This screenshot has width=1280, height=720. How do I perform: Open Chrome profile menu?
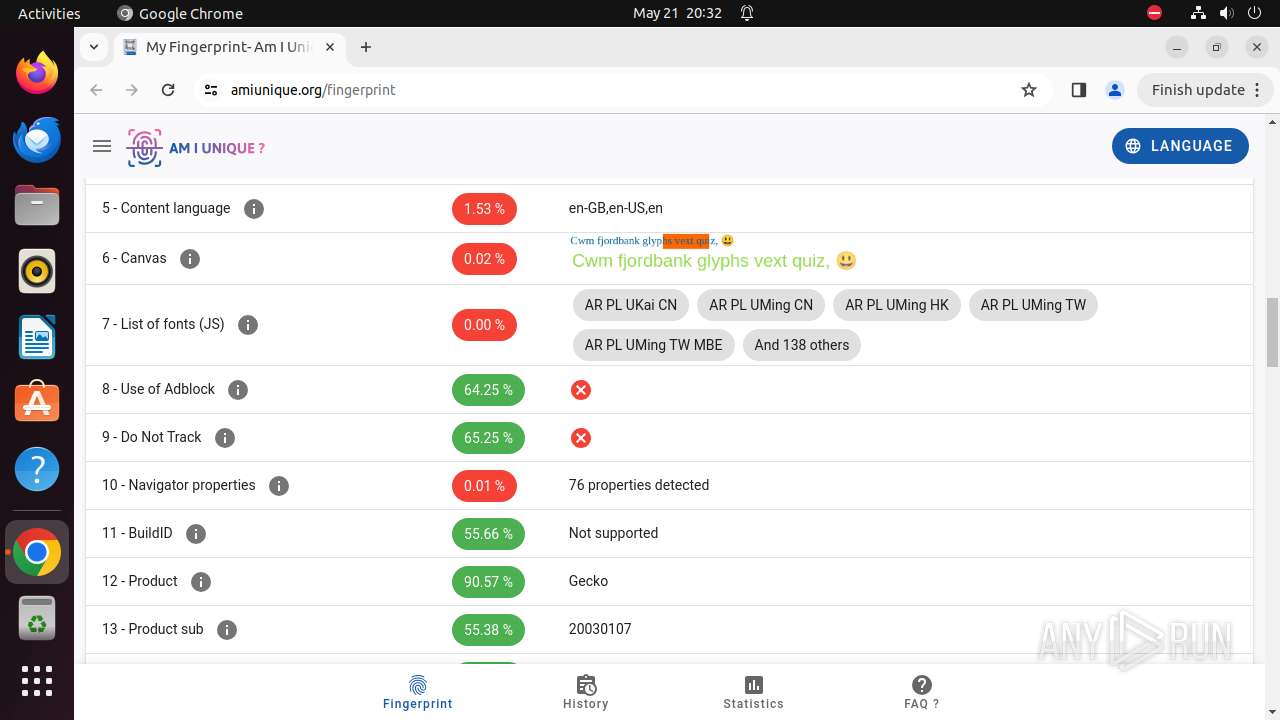coord(1115,90)
